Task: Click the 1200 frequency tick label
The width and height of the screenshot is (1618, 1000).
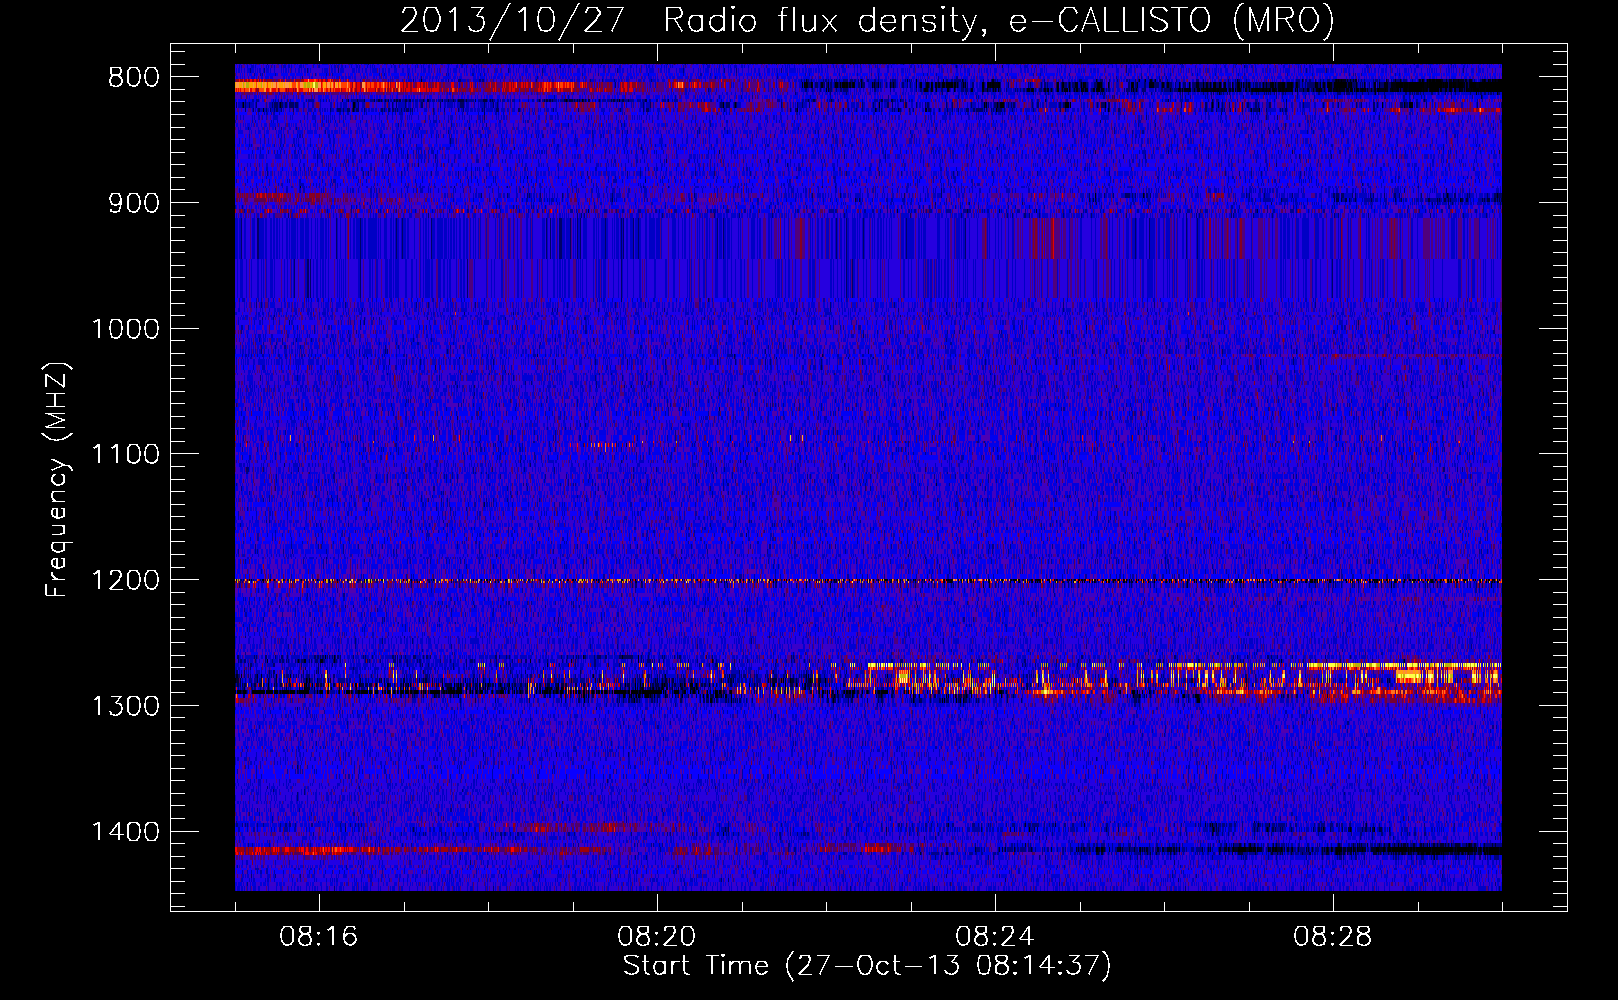Action: [125, 581]
